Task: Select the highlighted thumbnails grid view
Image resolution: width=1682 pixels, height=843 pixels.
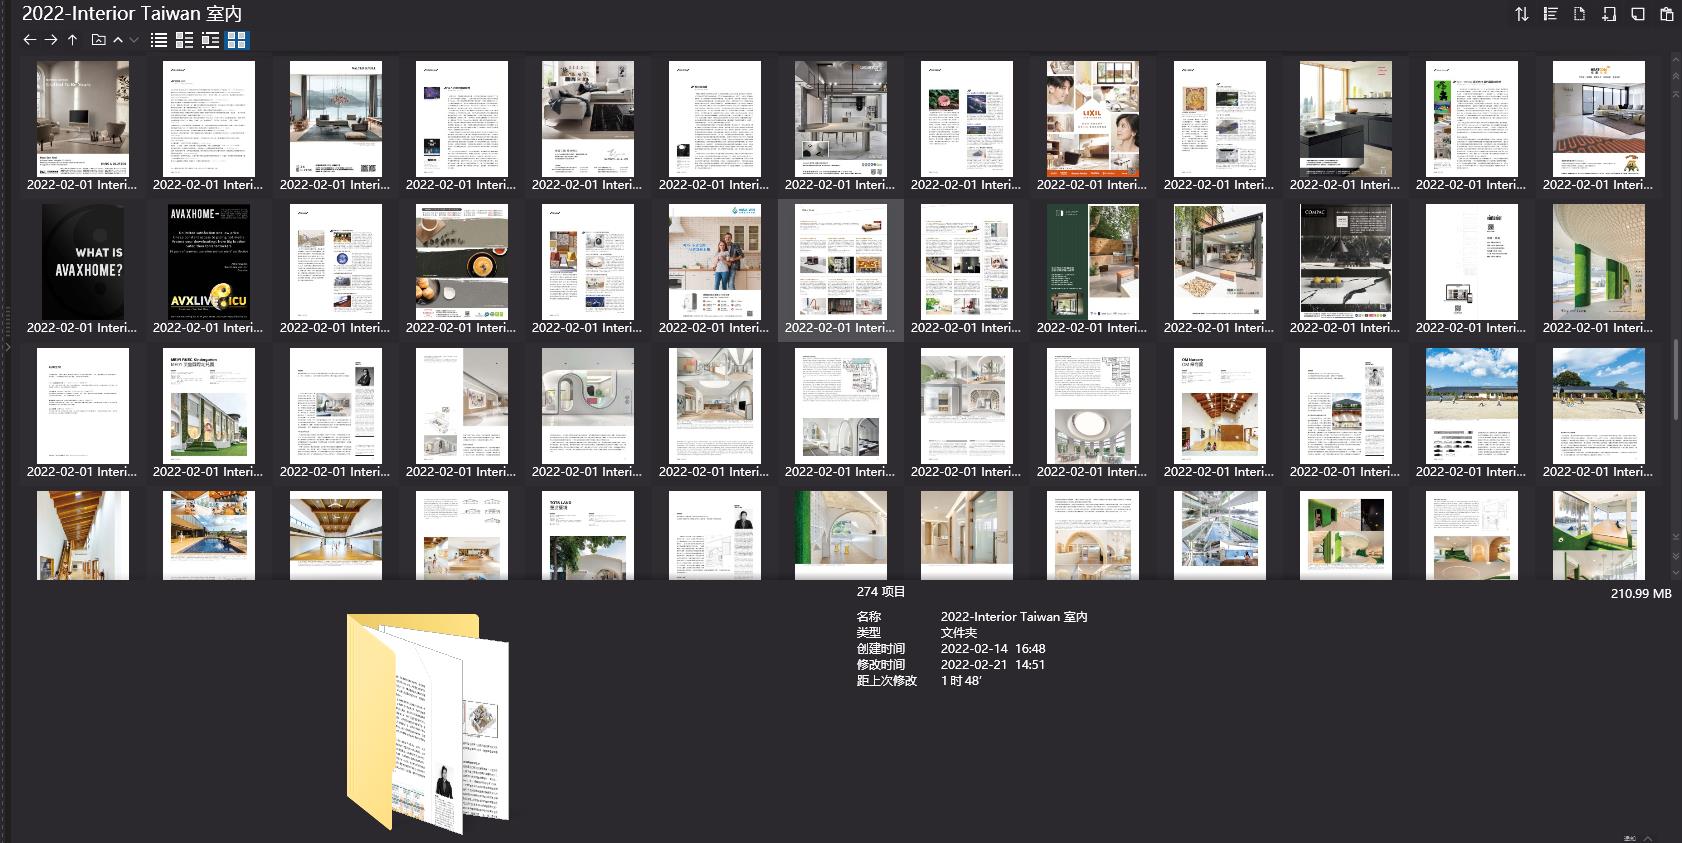Action: pyautogui.click(x=237, y=40)
